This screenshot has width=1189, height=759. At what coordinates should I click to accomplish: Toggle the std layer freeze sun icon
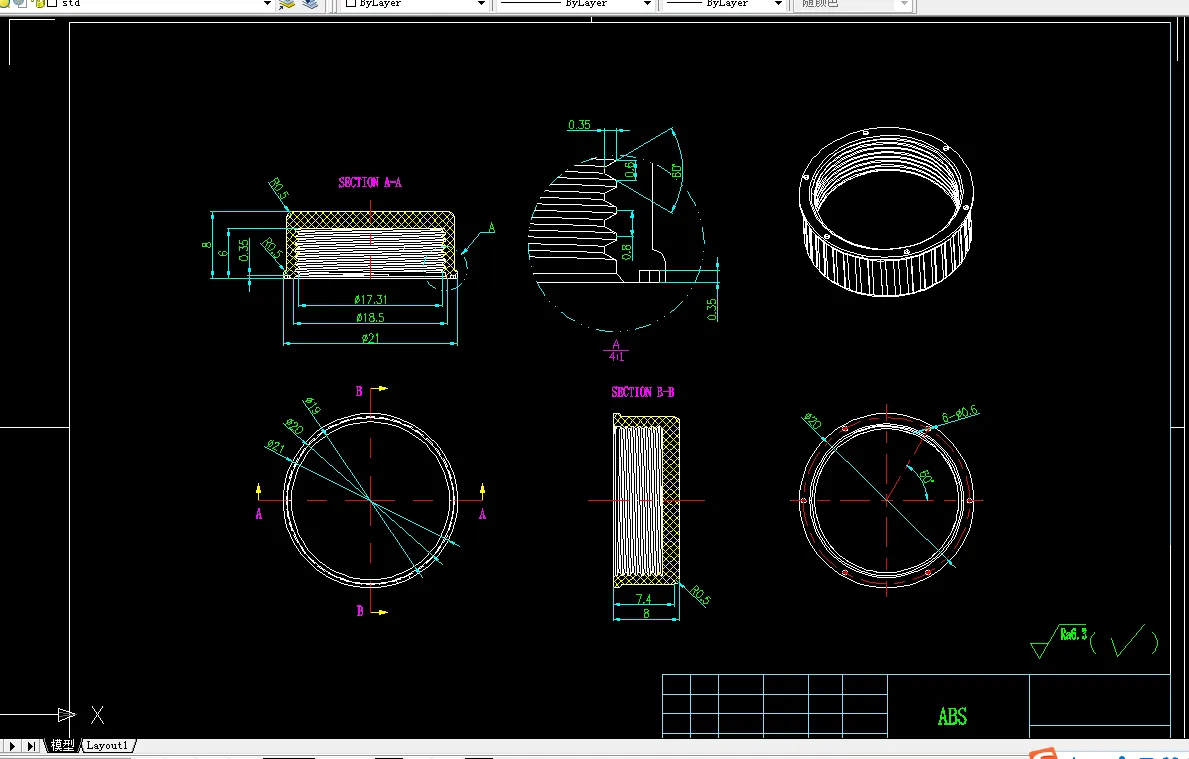point(18,3)
